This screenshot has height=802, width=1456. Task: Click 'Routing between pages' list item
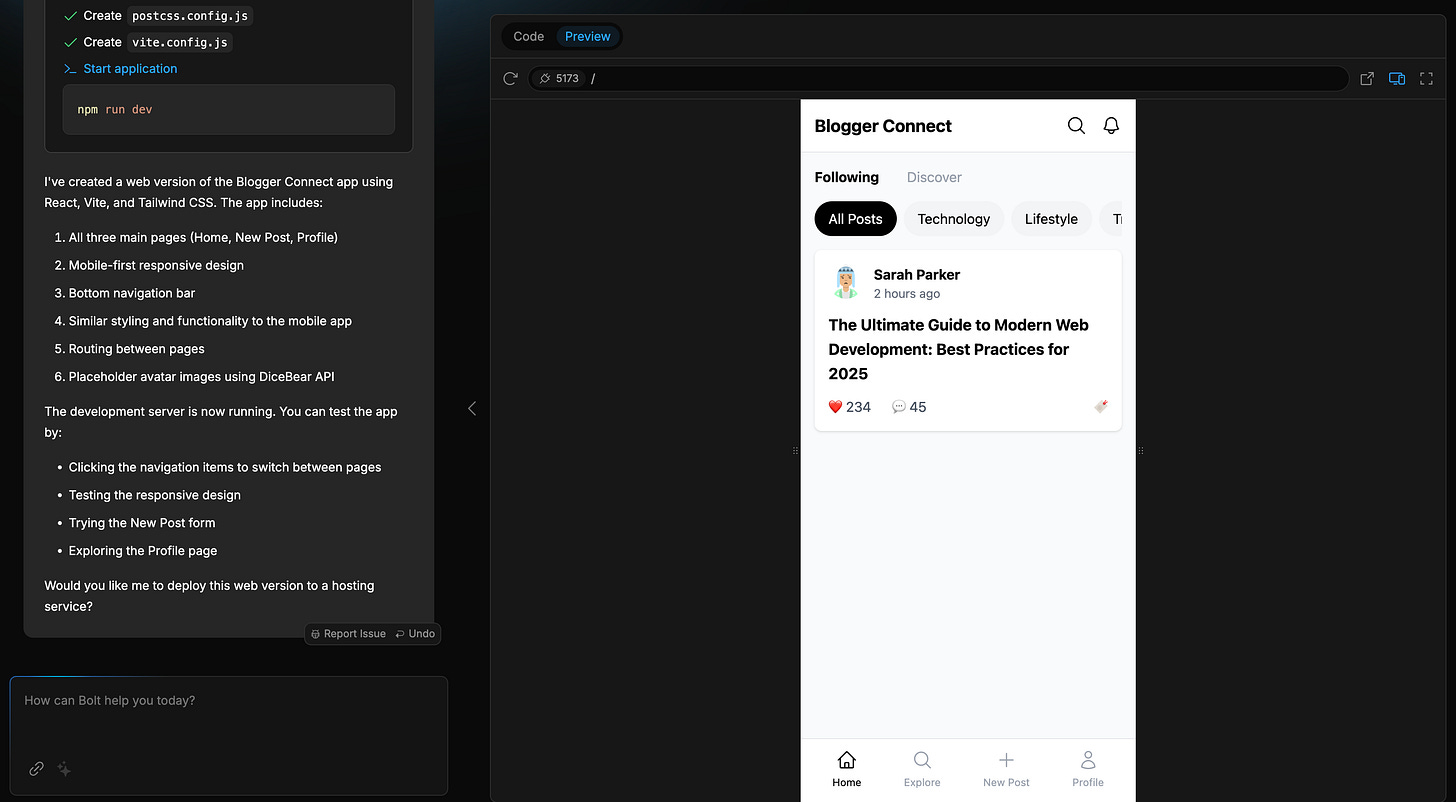137,349
